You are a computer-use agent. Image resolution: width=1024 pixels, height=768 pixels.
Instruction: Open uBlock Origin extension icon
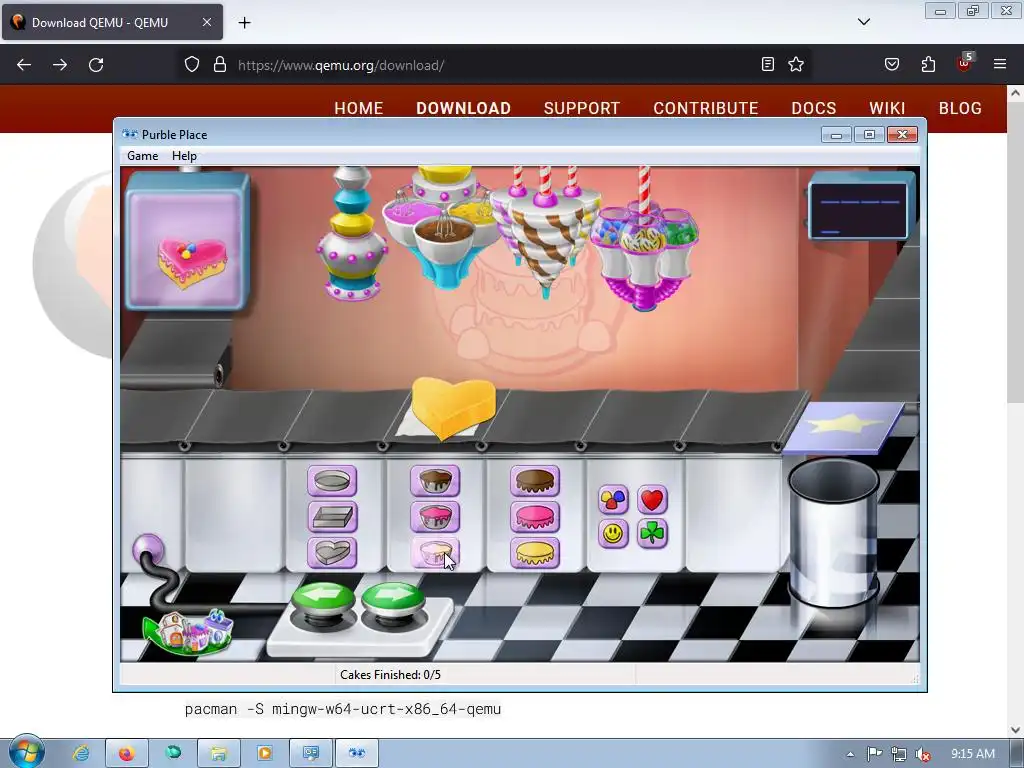coord(965,63)
